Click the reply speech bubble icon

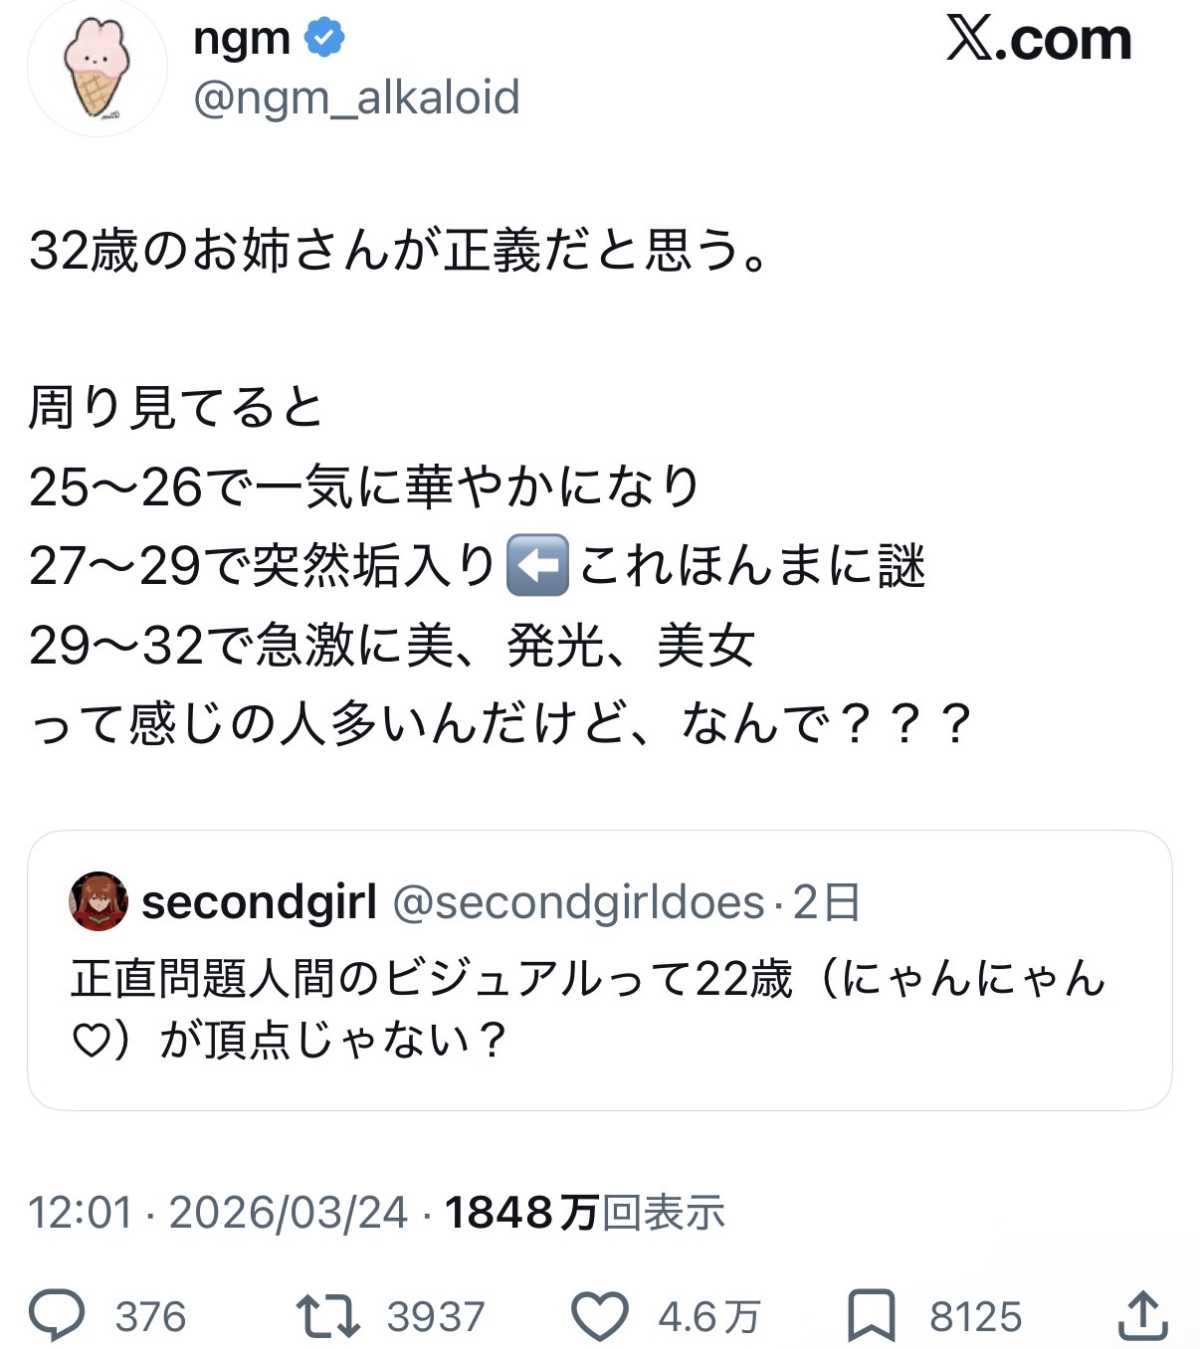click(57, 1316)
